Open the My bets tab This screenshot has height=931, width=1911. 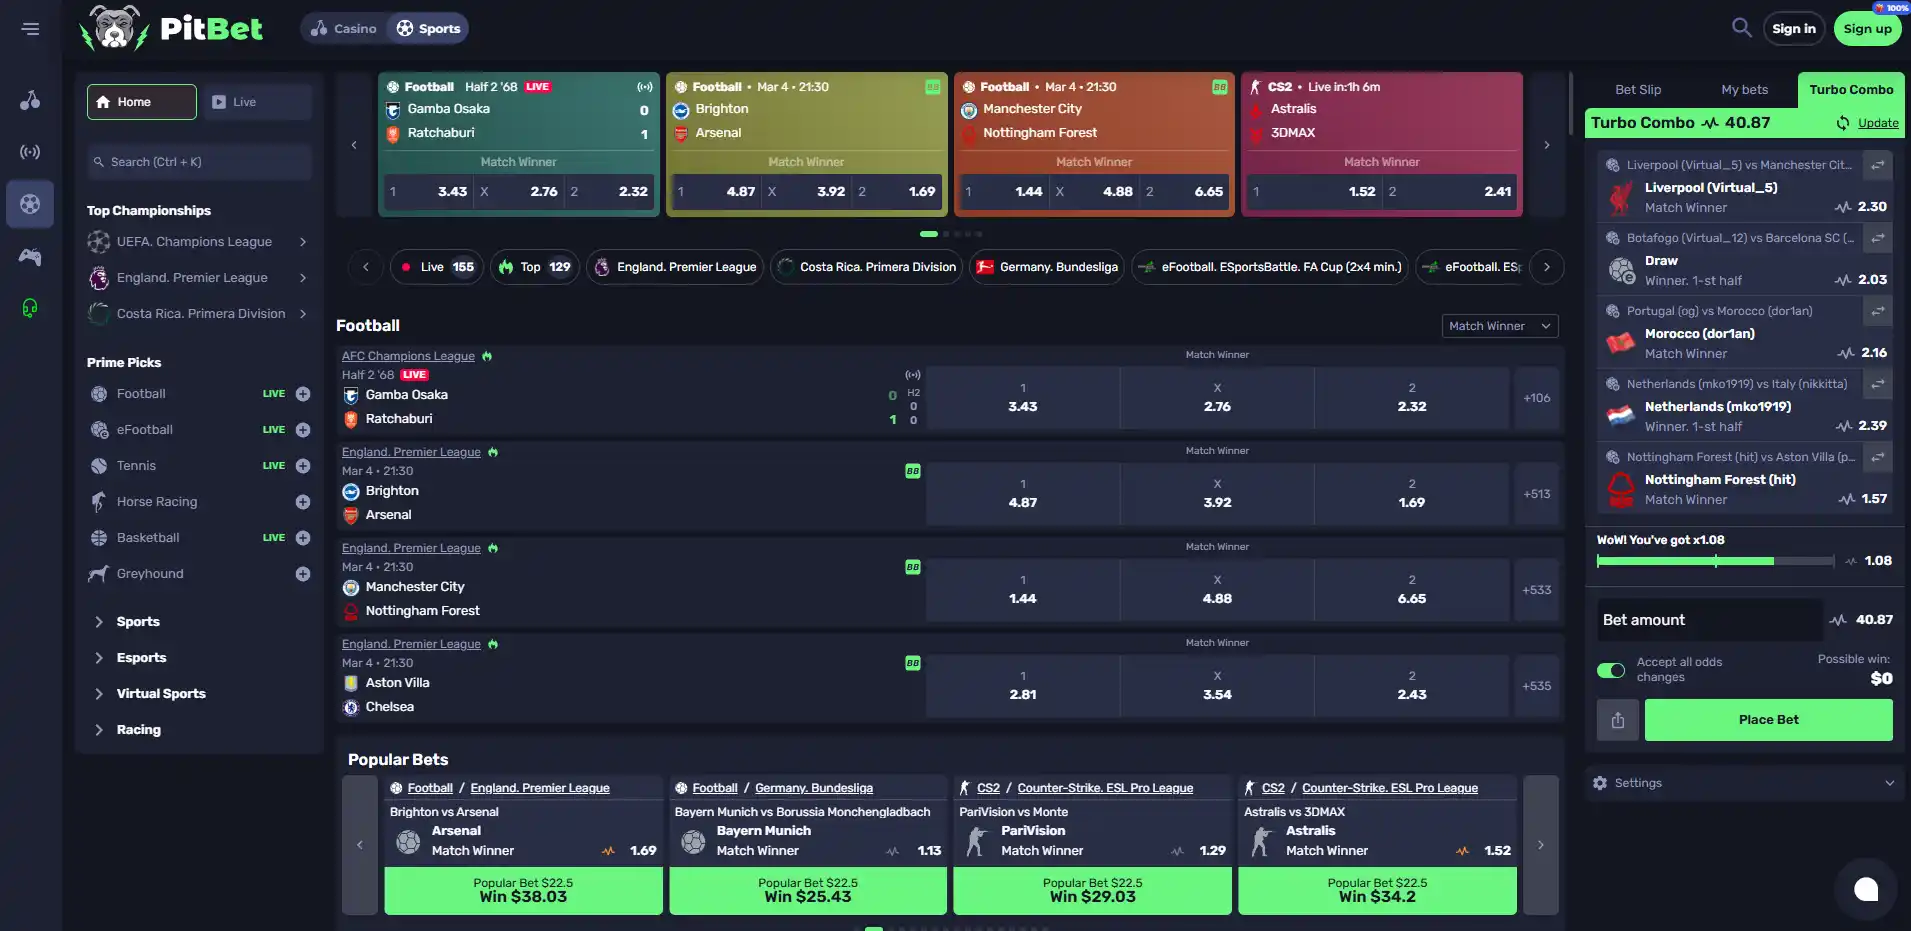point(1744,89)
